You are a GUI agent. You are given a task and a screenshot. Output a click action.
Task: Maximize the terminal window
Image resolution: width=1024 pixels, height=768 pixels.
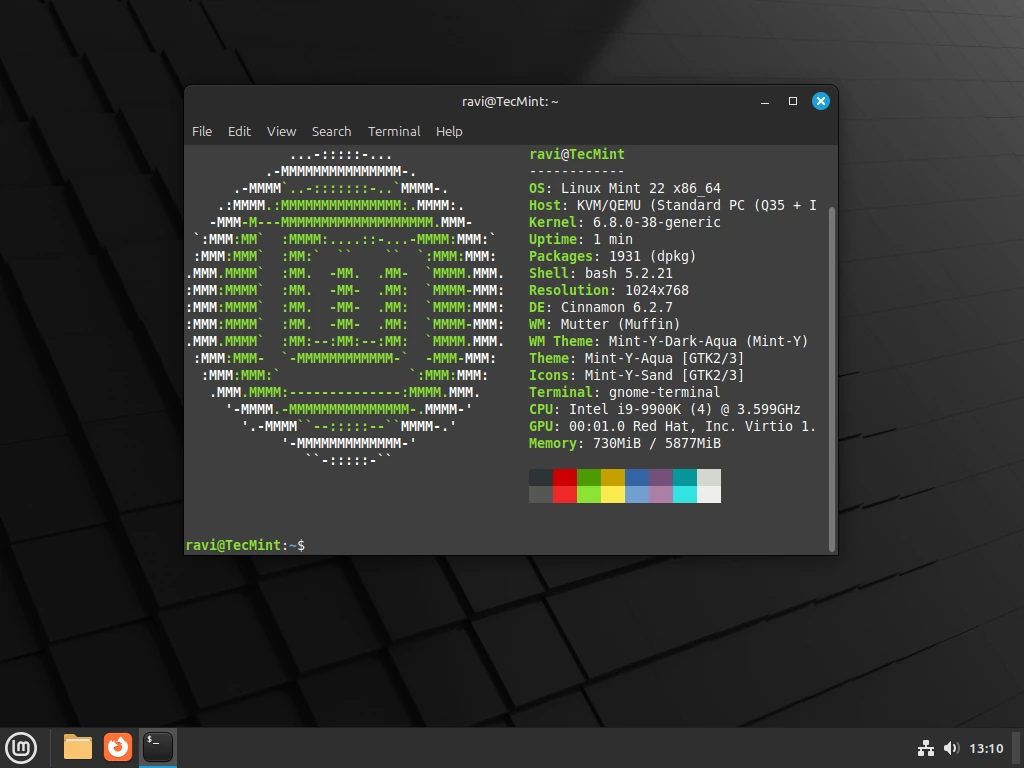(x=793, y=101)
